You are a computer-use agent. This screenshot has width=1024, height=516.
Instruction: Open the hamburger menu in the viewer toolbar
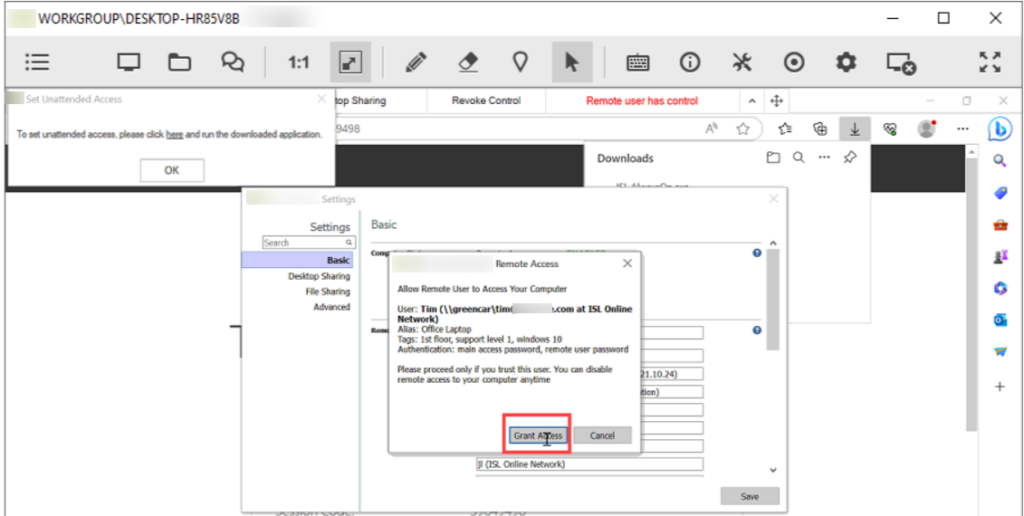tap(37, 63)
